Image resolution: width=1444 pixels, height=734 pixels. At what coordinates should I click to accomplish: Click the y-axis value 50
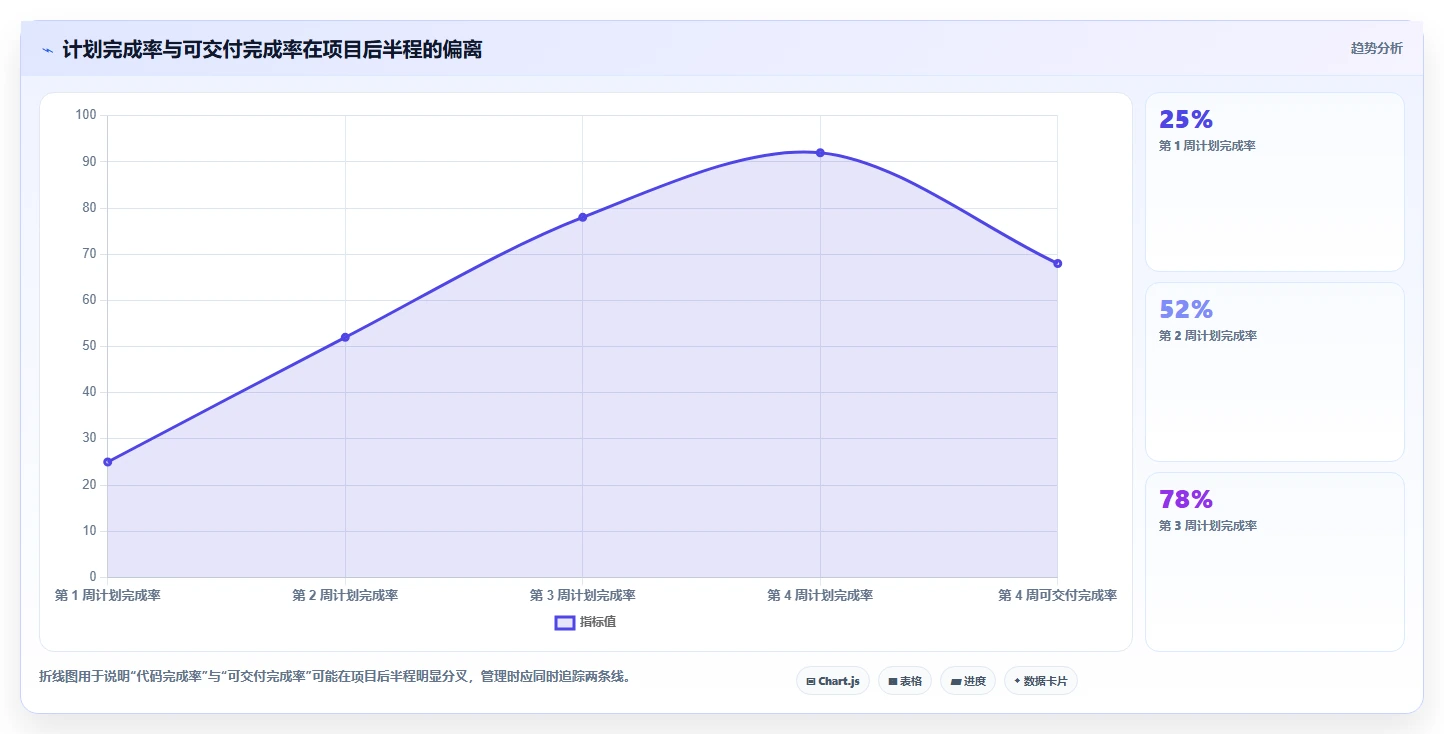click(89, 346)
